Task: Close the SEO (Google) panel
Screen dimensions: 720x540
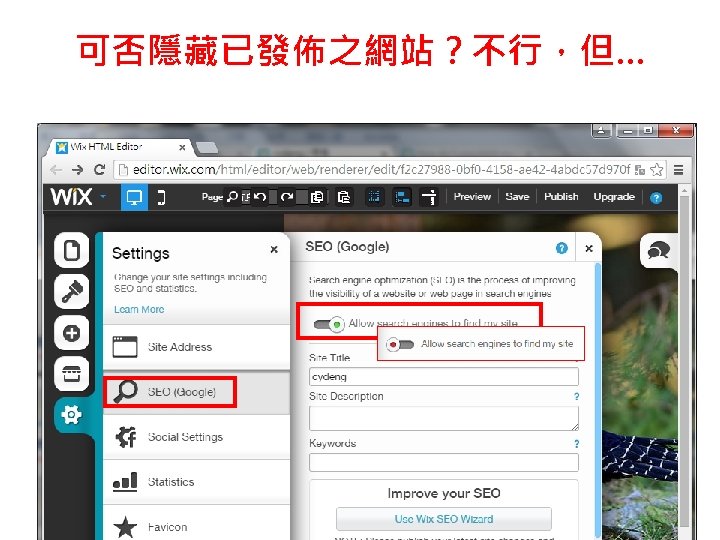Action: tap(589, 248)
